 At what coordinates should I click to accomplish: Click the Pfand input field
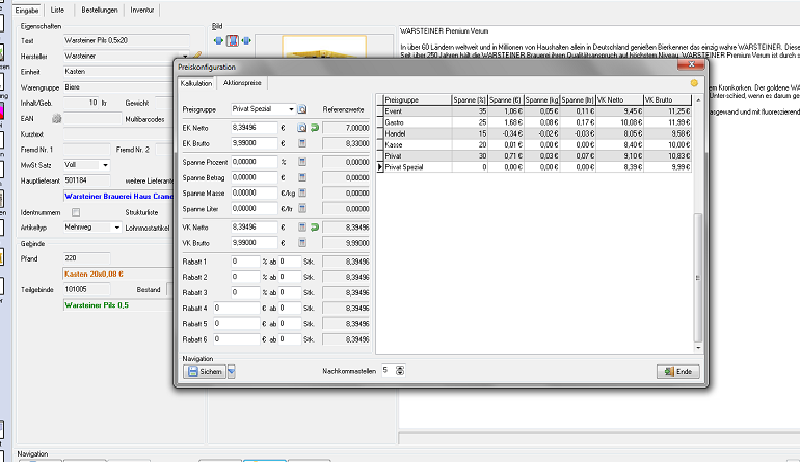[86, 258]
